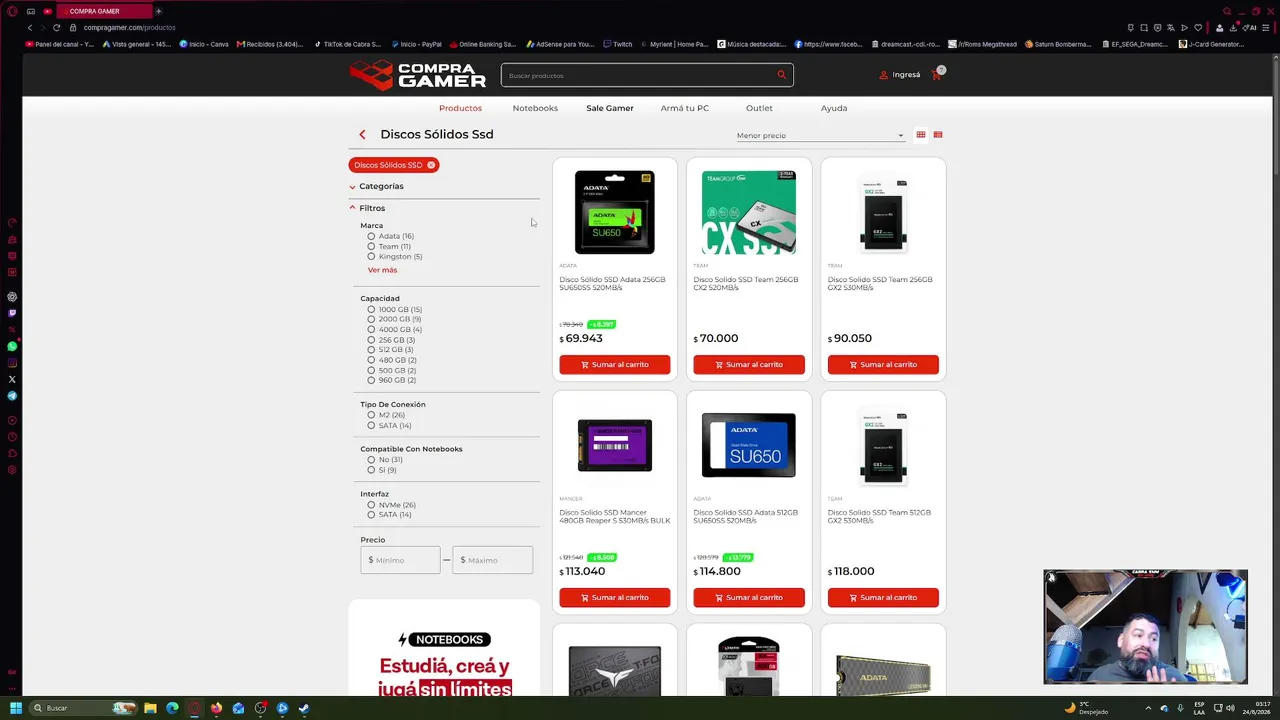The image size is (1280, 720).
Task: Open the Adata SU650 512GB product image
Action: pos(749,445)
